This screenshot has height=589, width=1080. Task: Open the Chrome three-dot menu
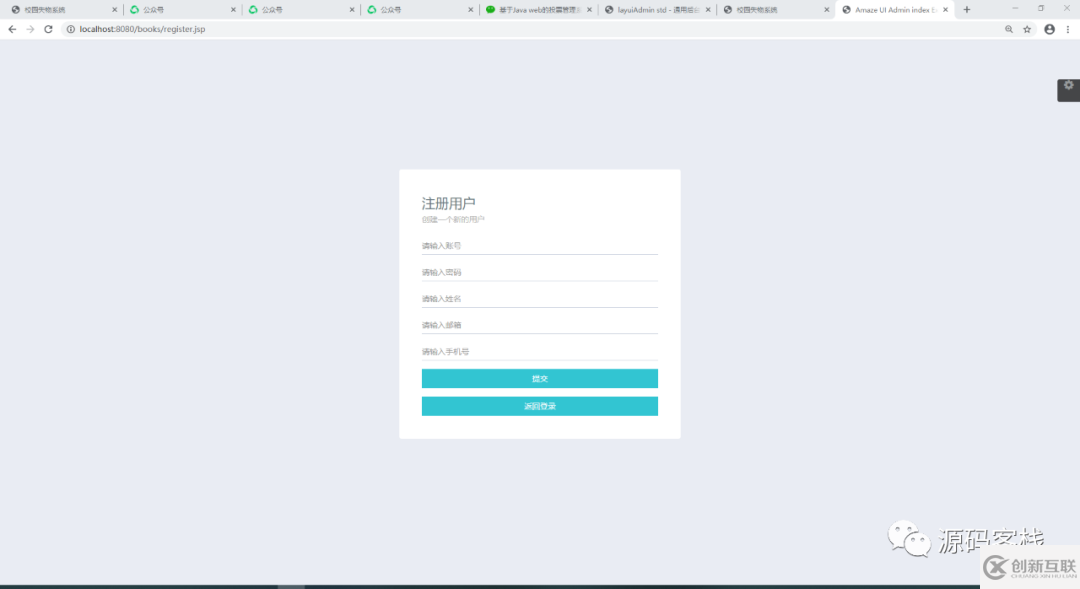tap(1067, 29)
